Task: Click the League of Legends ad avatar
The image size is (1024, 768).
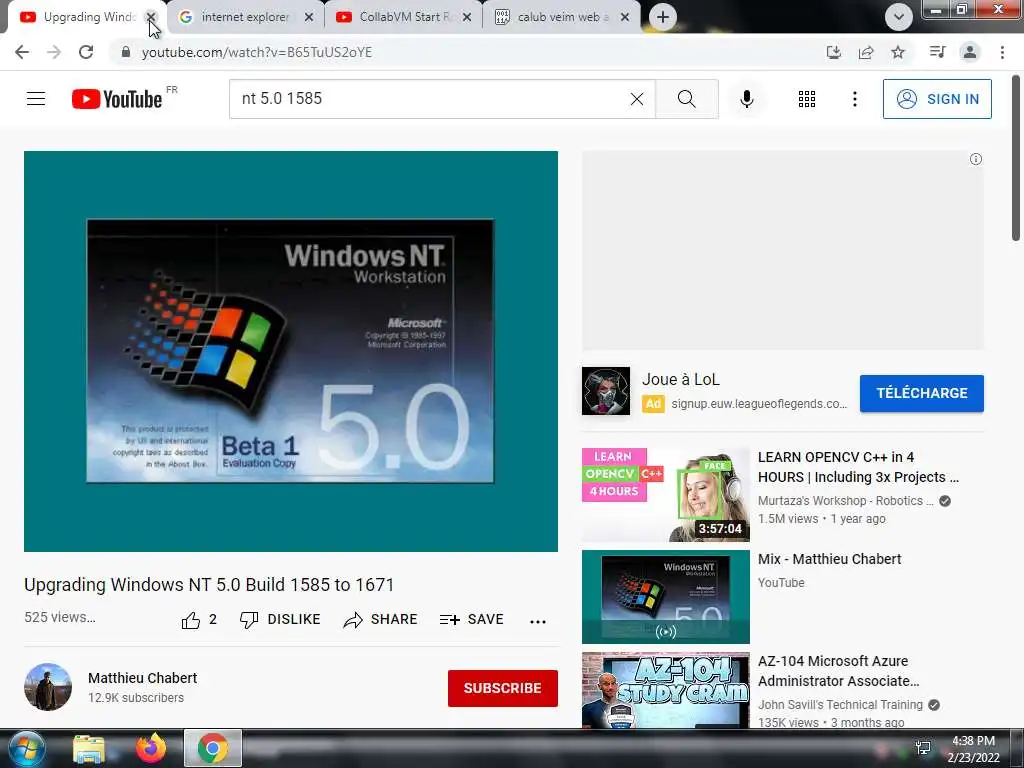Action: coord(606,391)
